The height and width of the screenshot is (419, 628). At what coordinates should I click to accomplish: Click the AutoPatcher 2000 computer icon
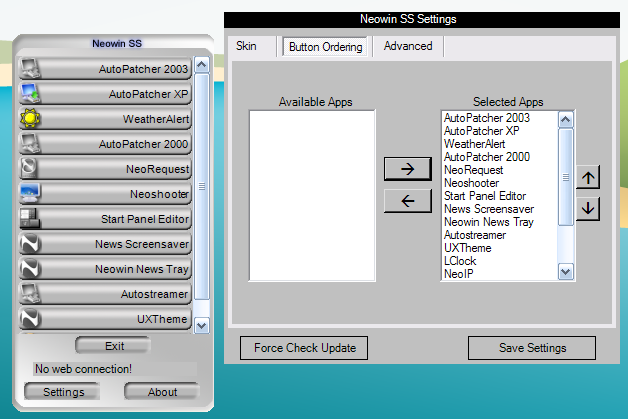[x=30, y=143]
